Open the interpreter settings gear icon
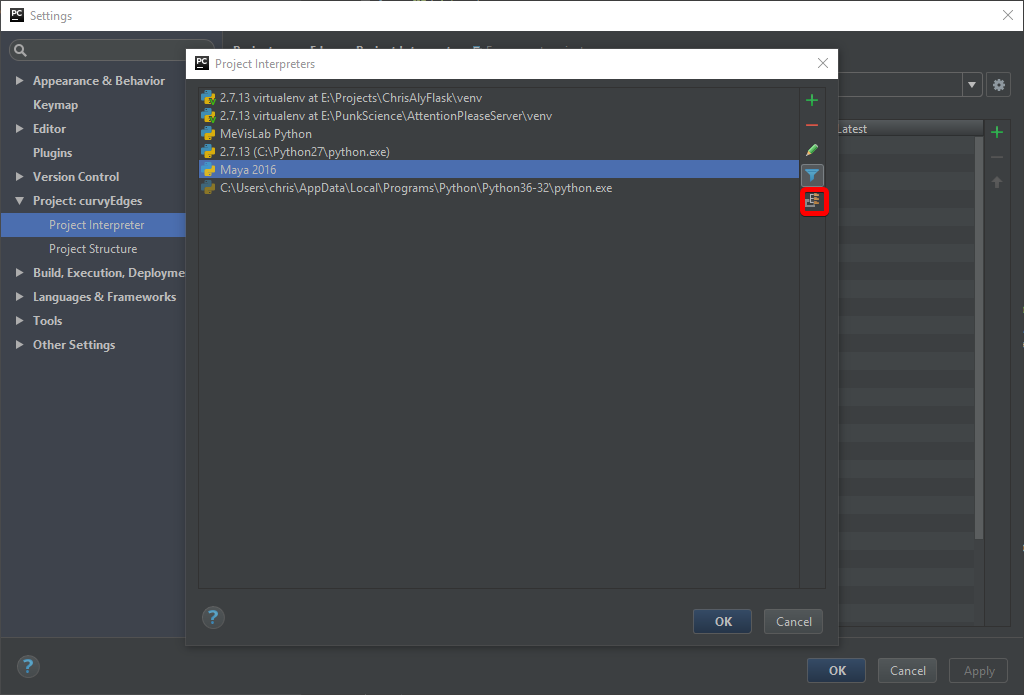The image size is (1024, 695). point(998,85)
